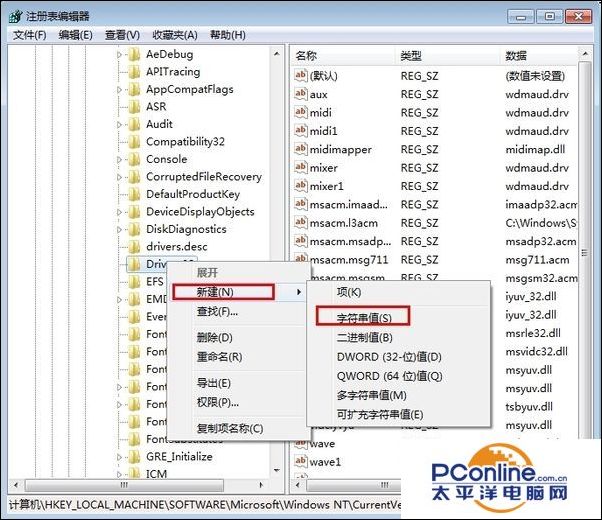
Task: Expand the AppCompatFlags tree node
Action: pos(119,90)
